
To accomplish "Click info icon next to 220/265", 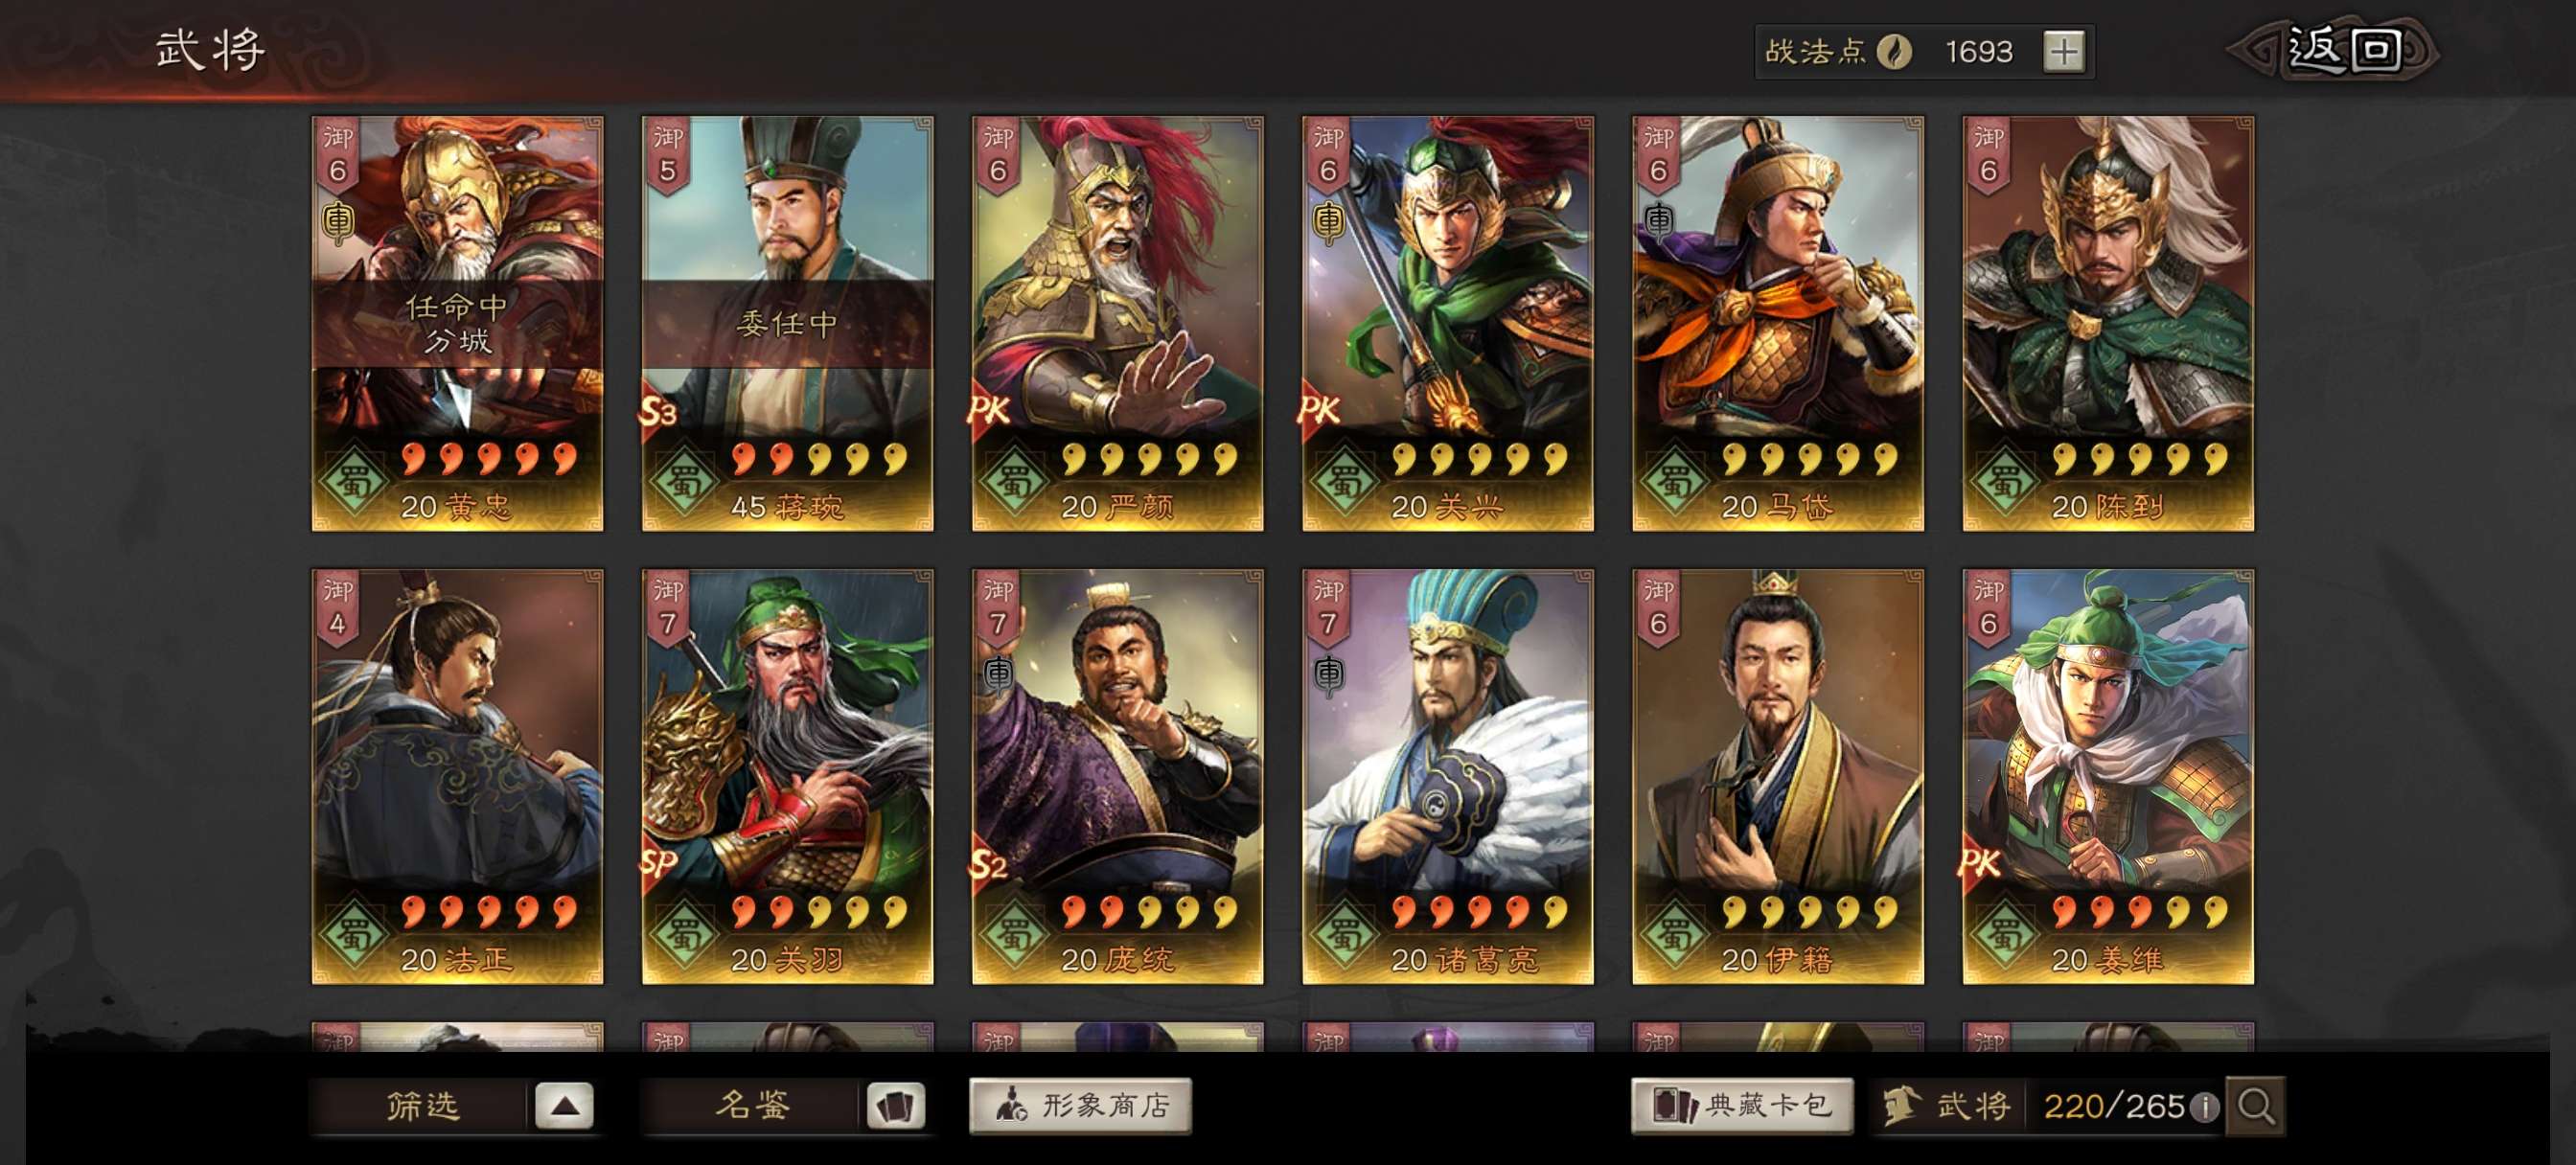I will click(x=2205, y=1107).
